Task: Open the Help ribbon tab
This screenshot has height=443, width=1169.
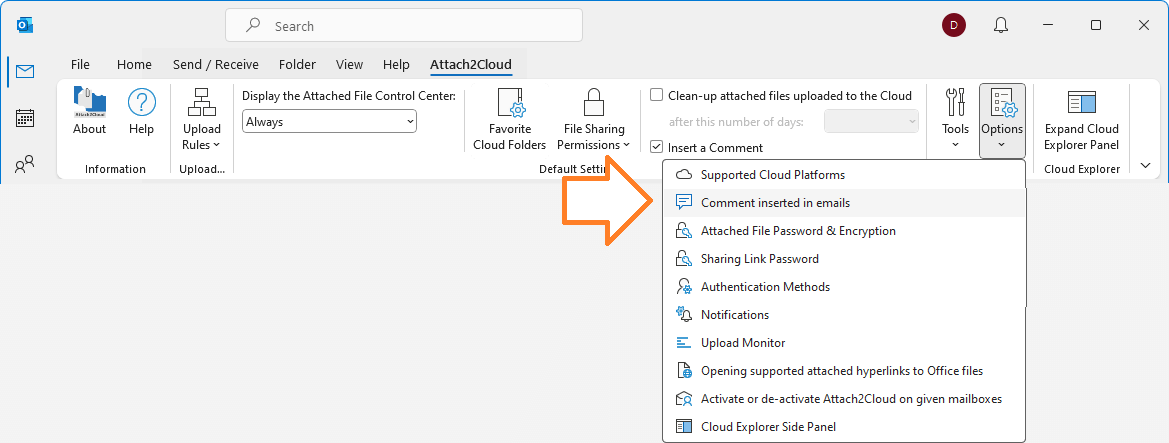Action: (397, 65)
